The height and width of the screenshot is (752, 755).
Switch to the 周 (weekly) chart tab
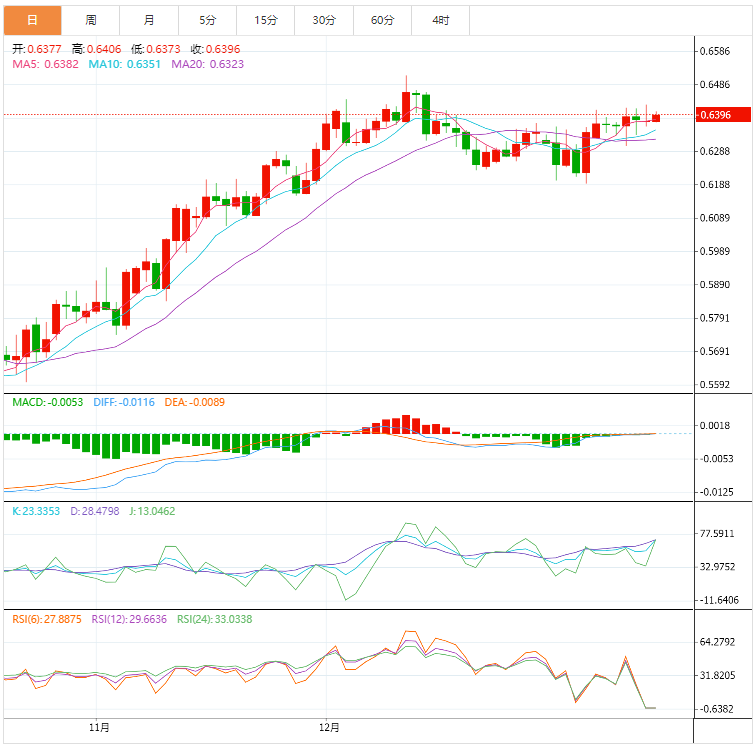[91, 20]
